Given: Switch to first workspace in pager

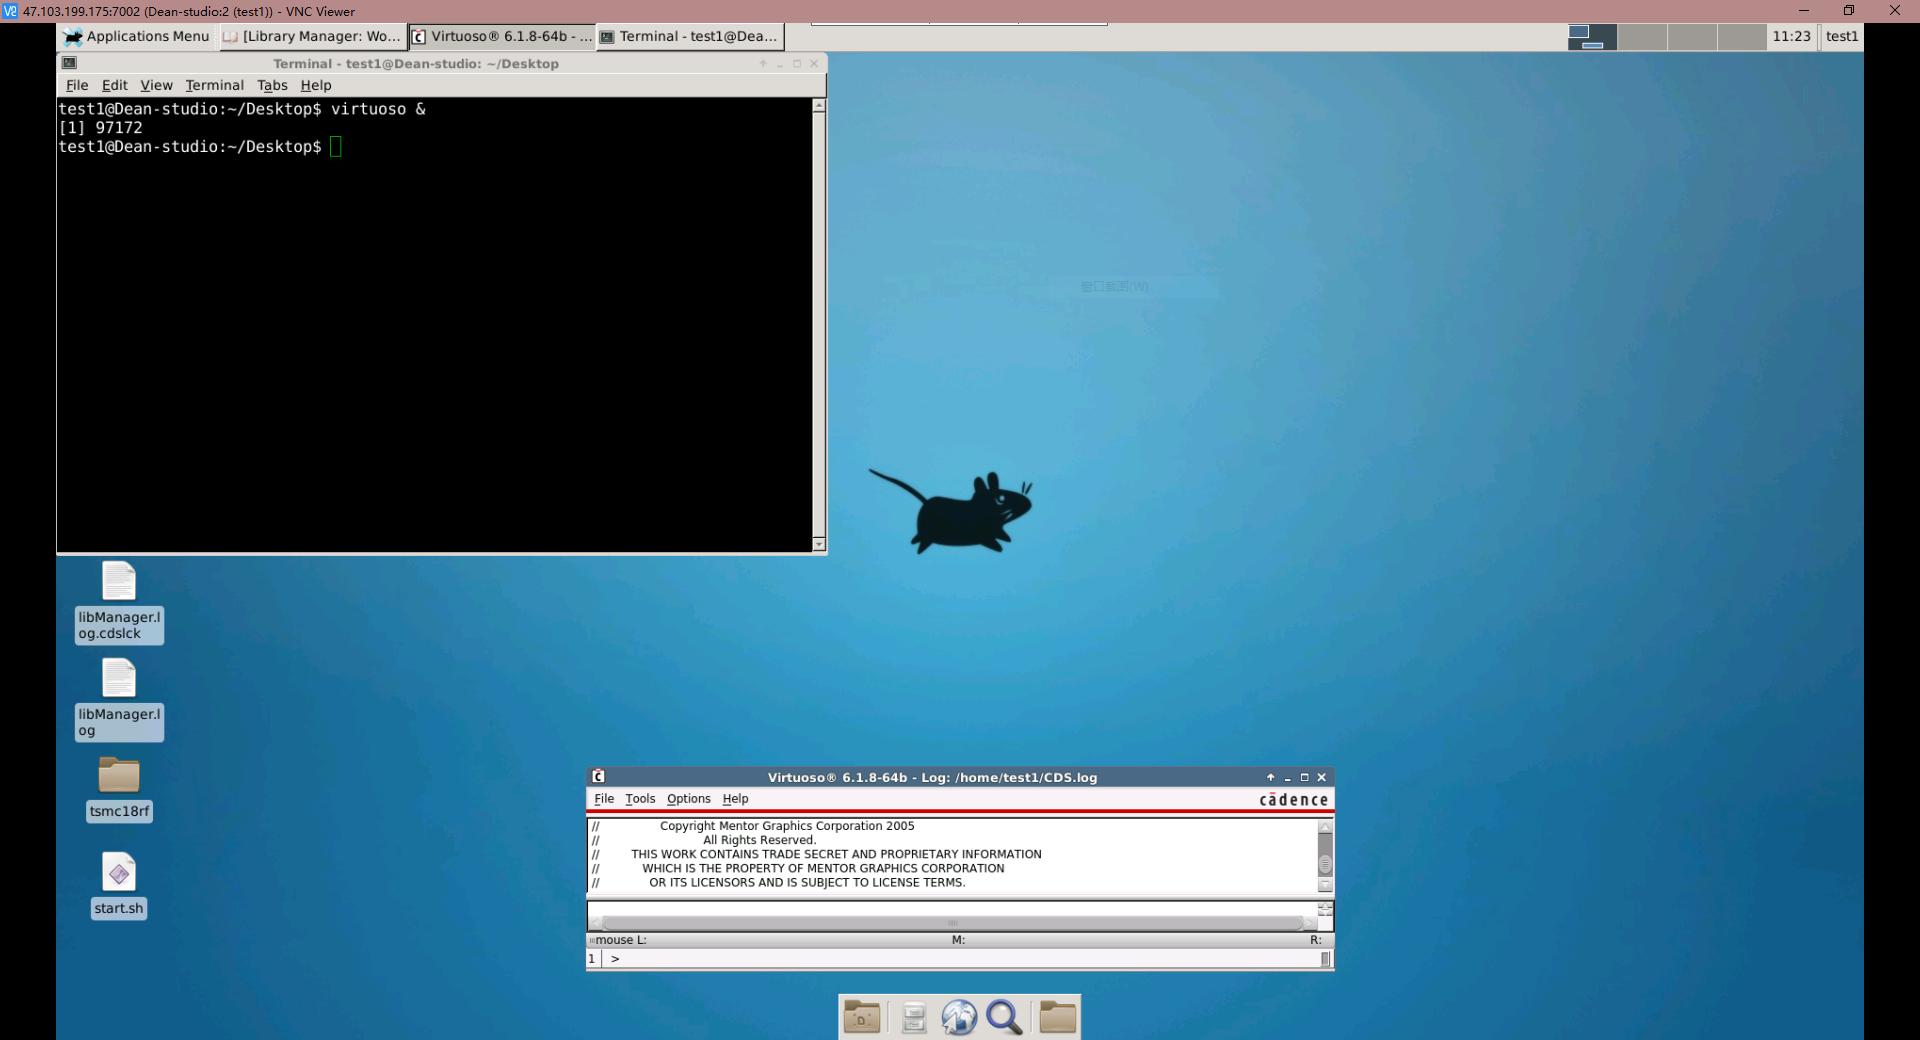Looking at the screenshot, I should pos(1592,37).
